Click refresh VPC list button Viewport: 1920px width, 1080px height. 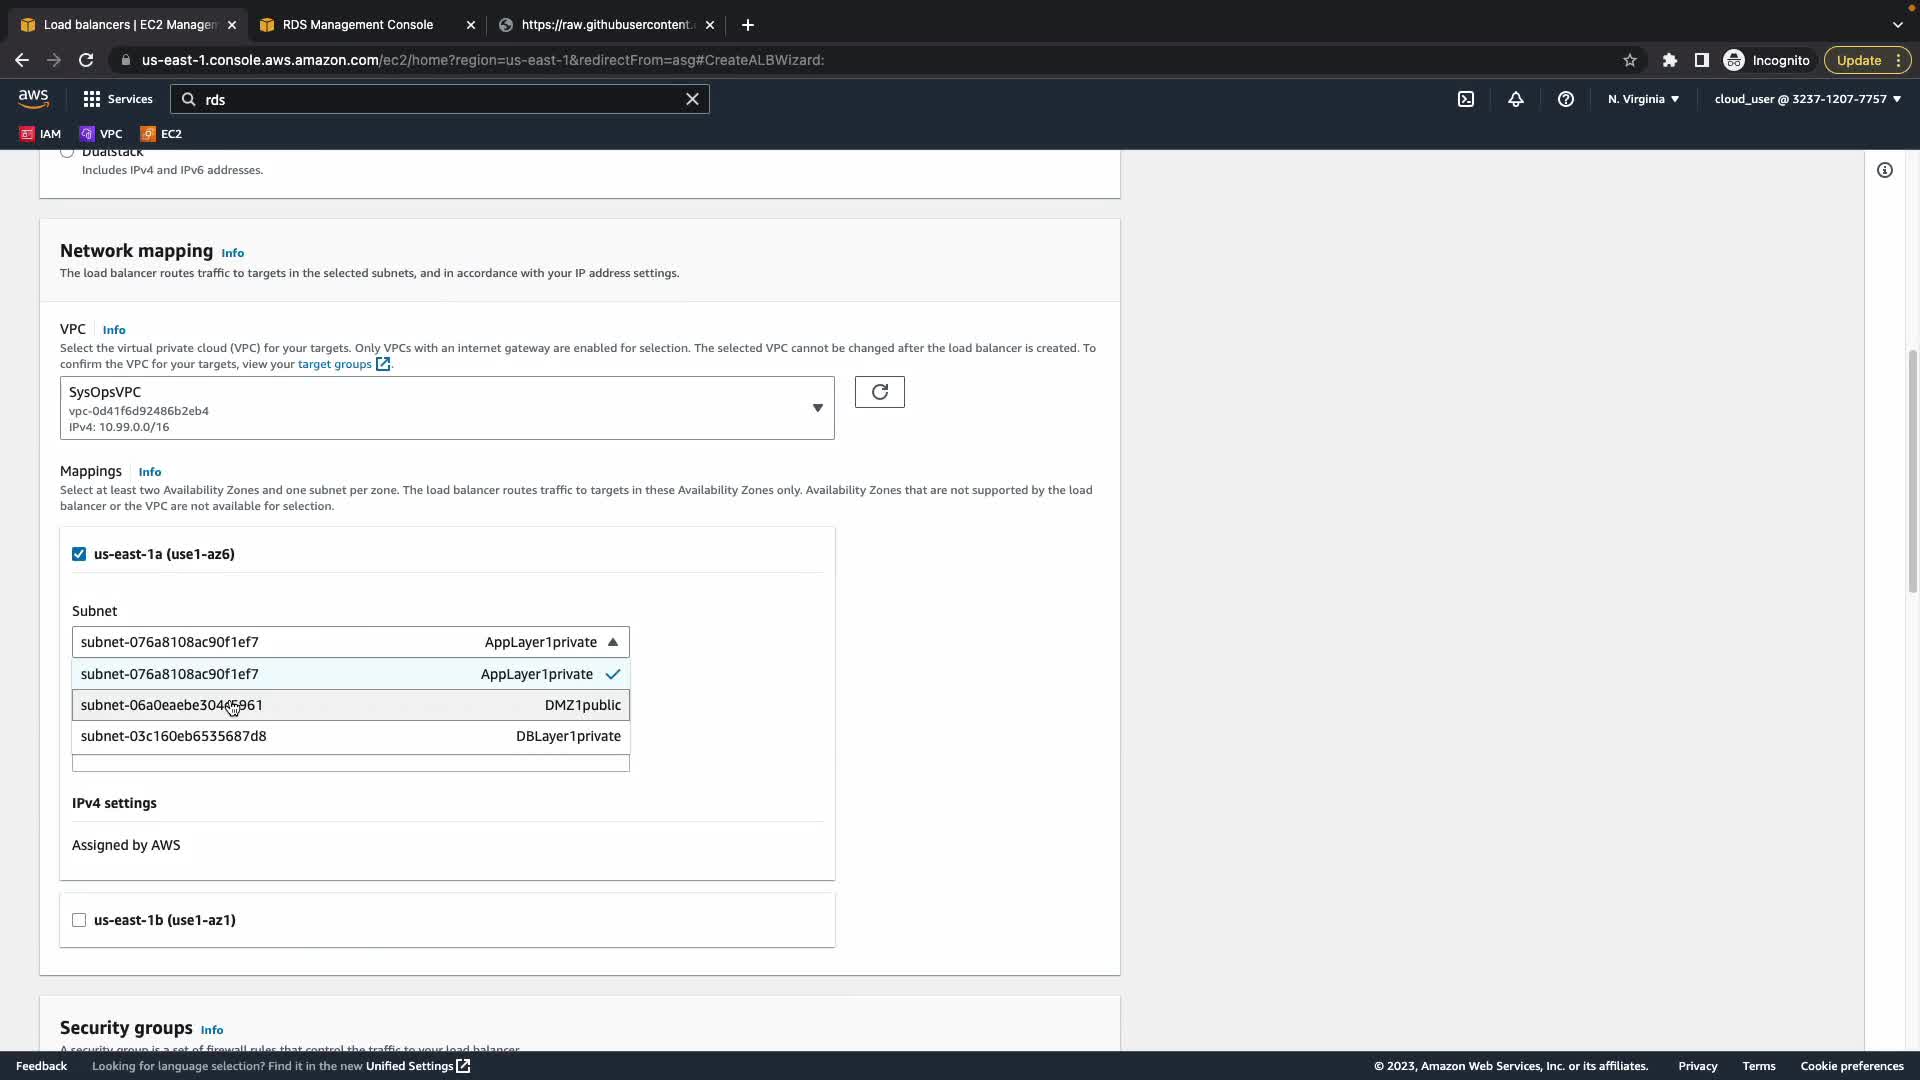tap(879, 392)
